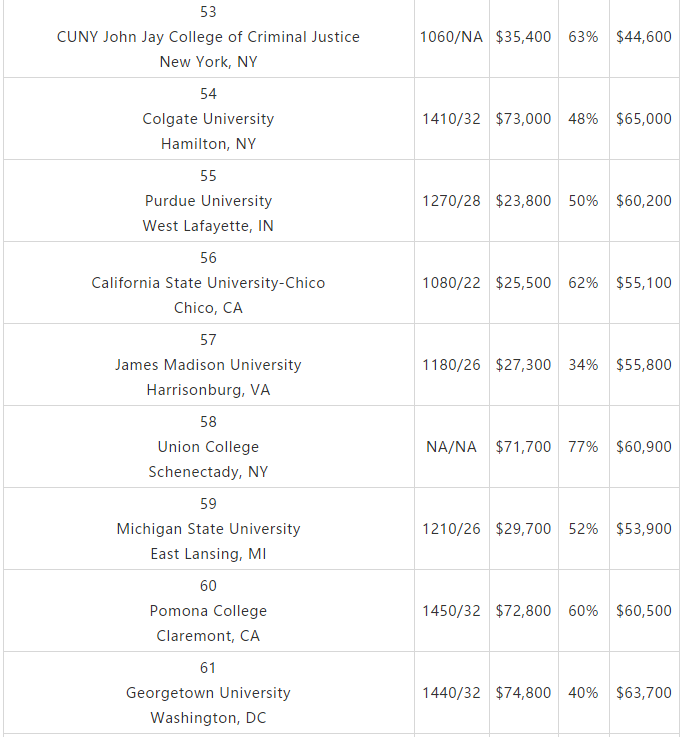Viewport: 684px width, 737px height.
Task: Click the NA/NA score for Union College
Action: [x=451, y=447]
